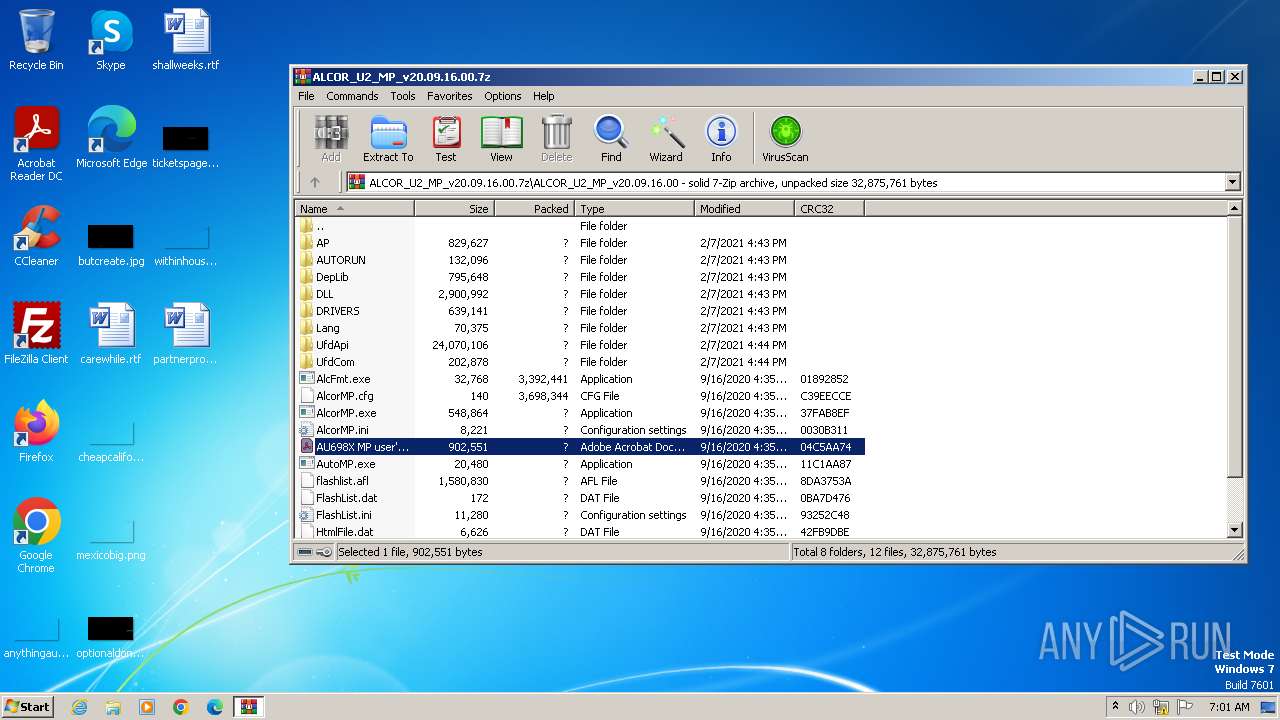This screenshot has width=1280, height=720.
Task: Show archive Info icon
Action: click(720, 138)
